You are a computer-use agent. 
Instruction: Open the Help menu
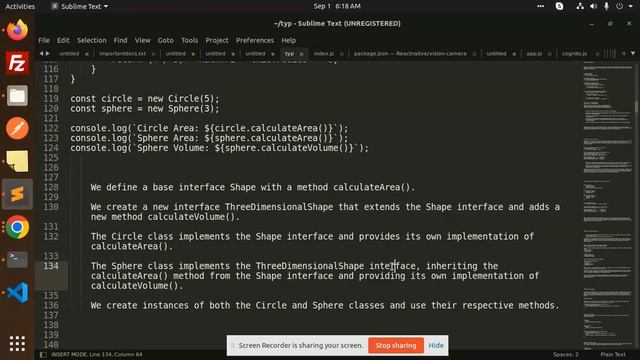pyautogui.click(x=289, y=40)
